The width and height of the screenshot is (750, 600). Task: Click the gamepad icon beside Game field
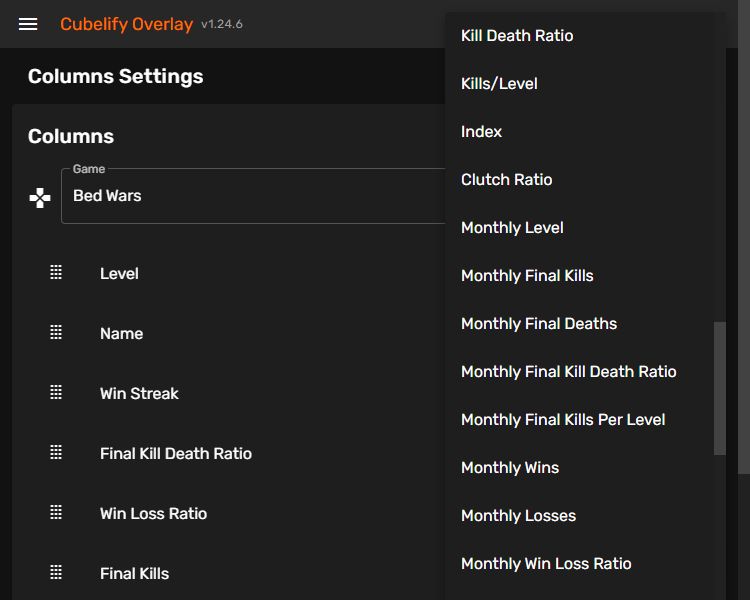(40, 197)
